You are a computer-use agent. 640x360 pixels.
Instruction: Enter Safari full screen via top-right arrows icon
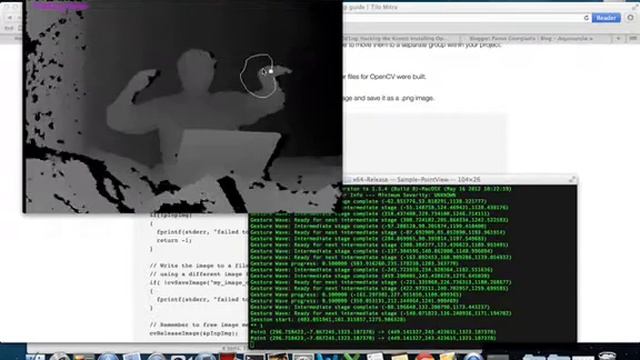point(636,7)
